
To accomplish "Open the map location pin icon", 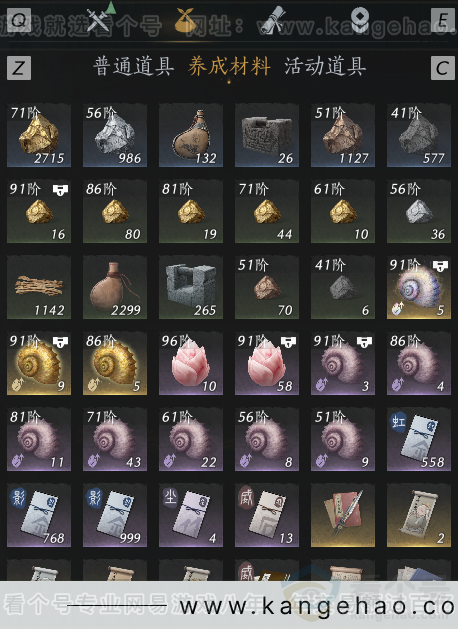I will [359, 19].
